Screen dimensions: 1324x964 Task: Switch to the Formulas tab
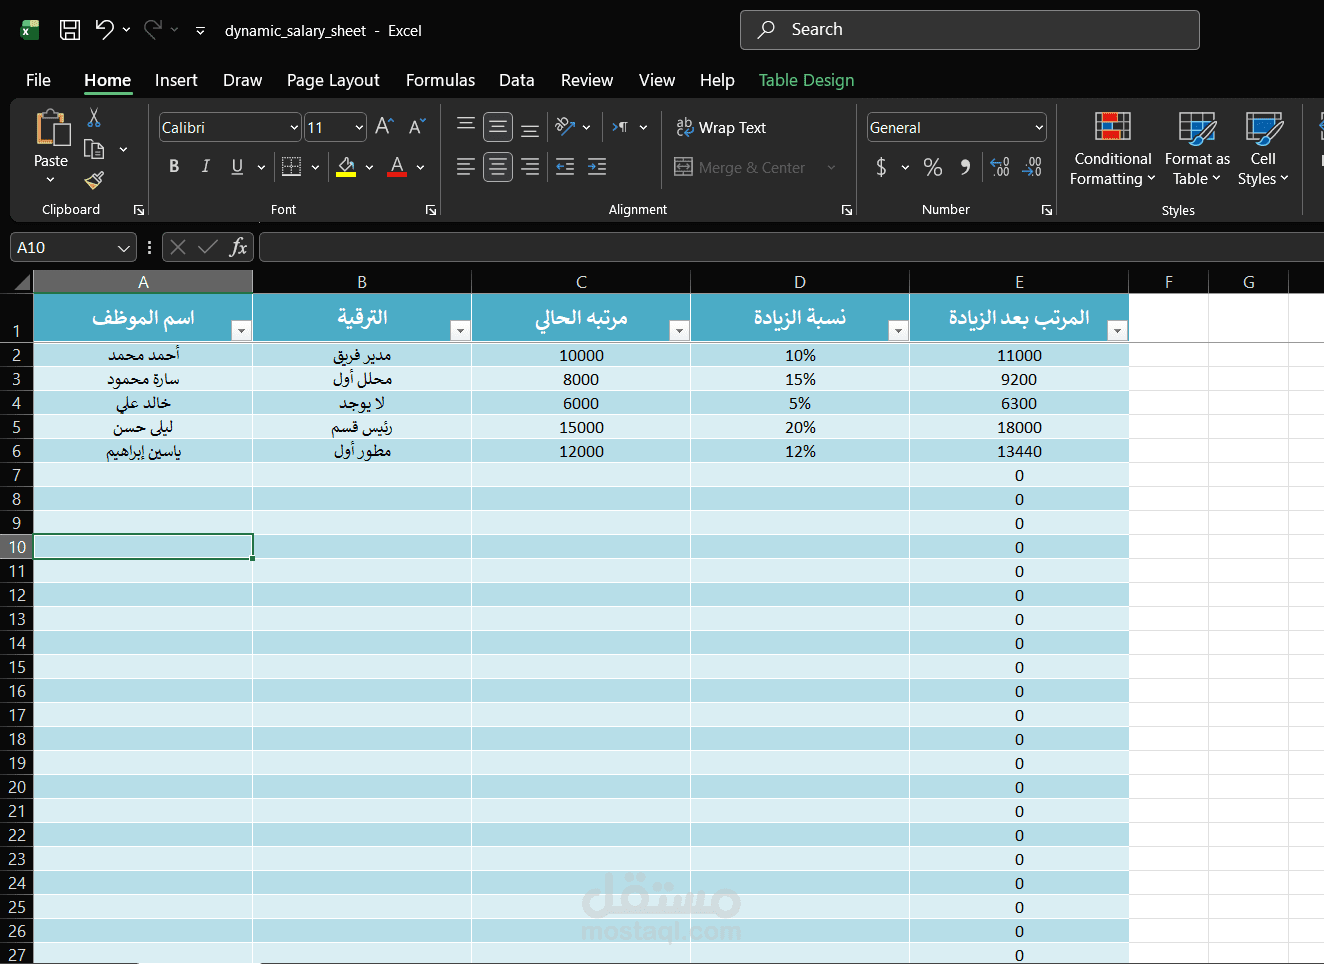[x=440, y=80]
